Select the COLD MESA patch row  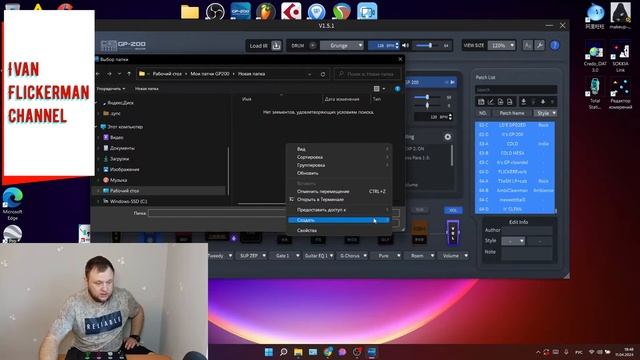515,153
